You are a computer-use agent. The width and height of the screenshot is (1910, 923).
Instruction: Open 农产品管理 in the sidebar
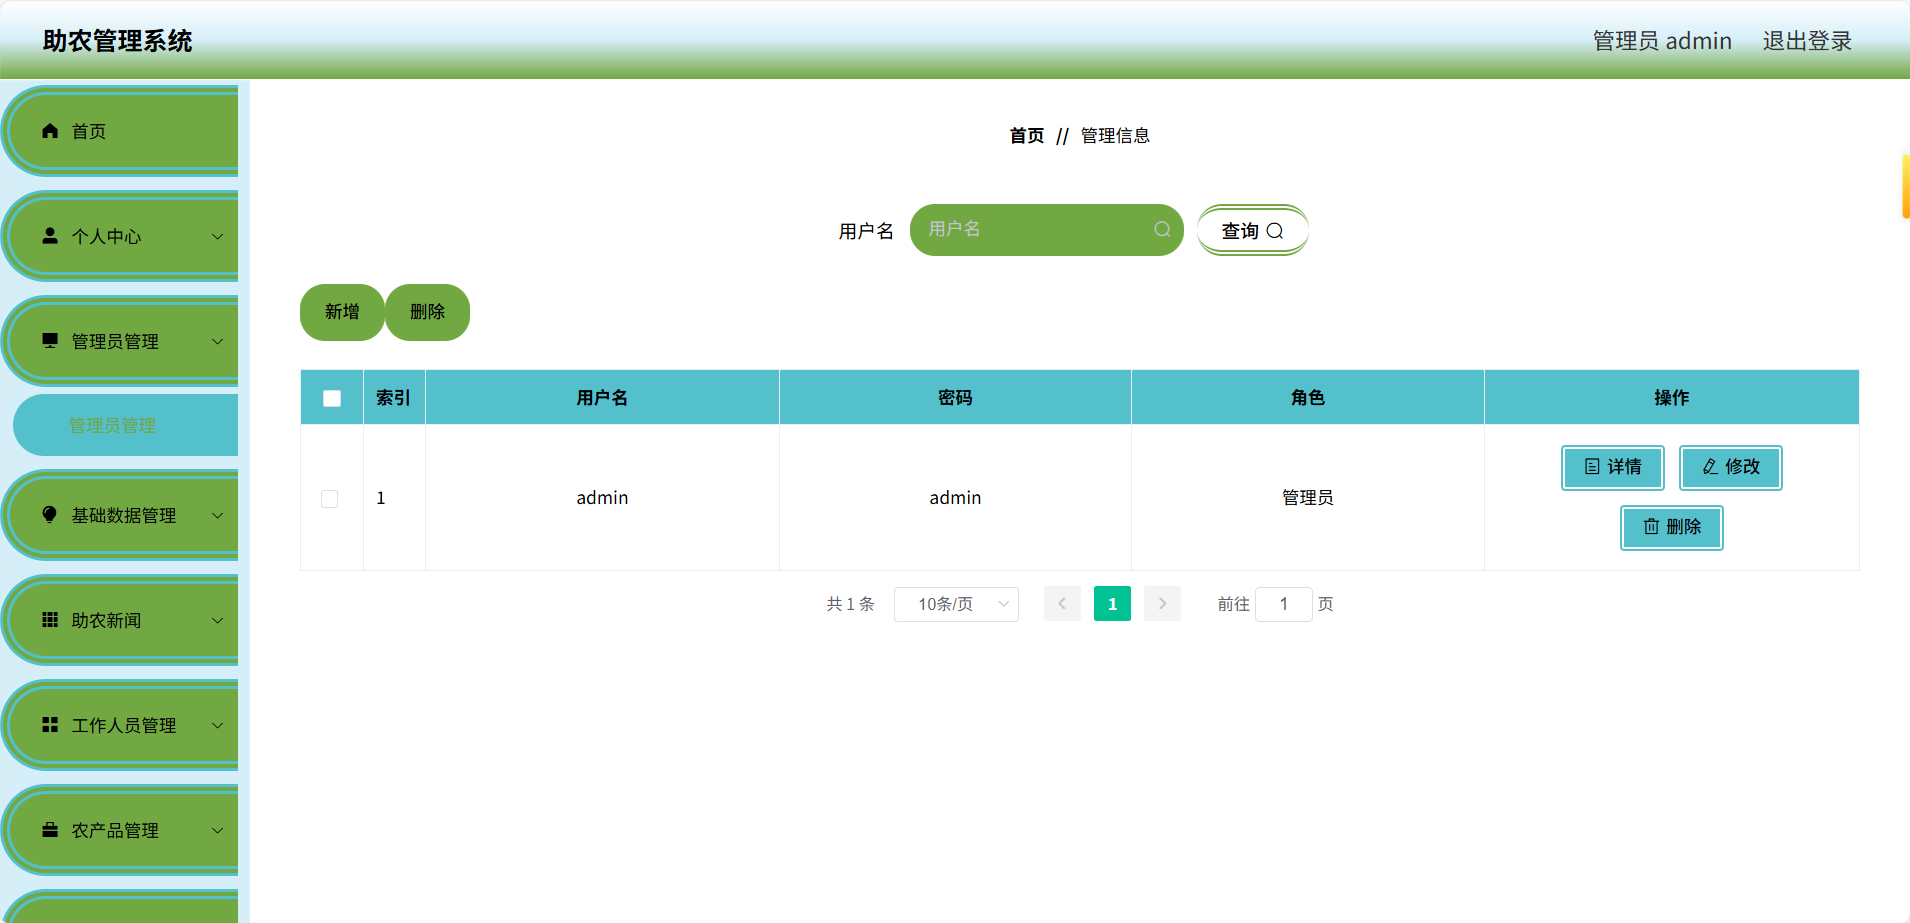click(x=121, y=830)
